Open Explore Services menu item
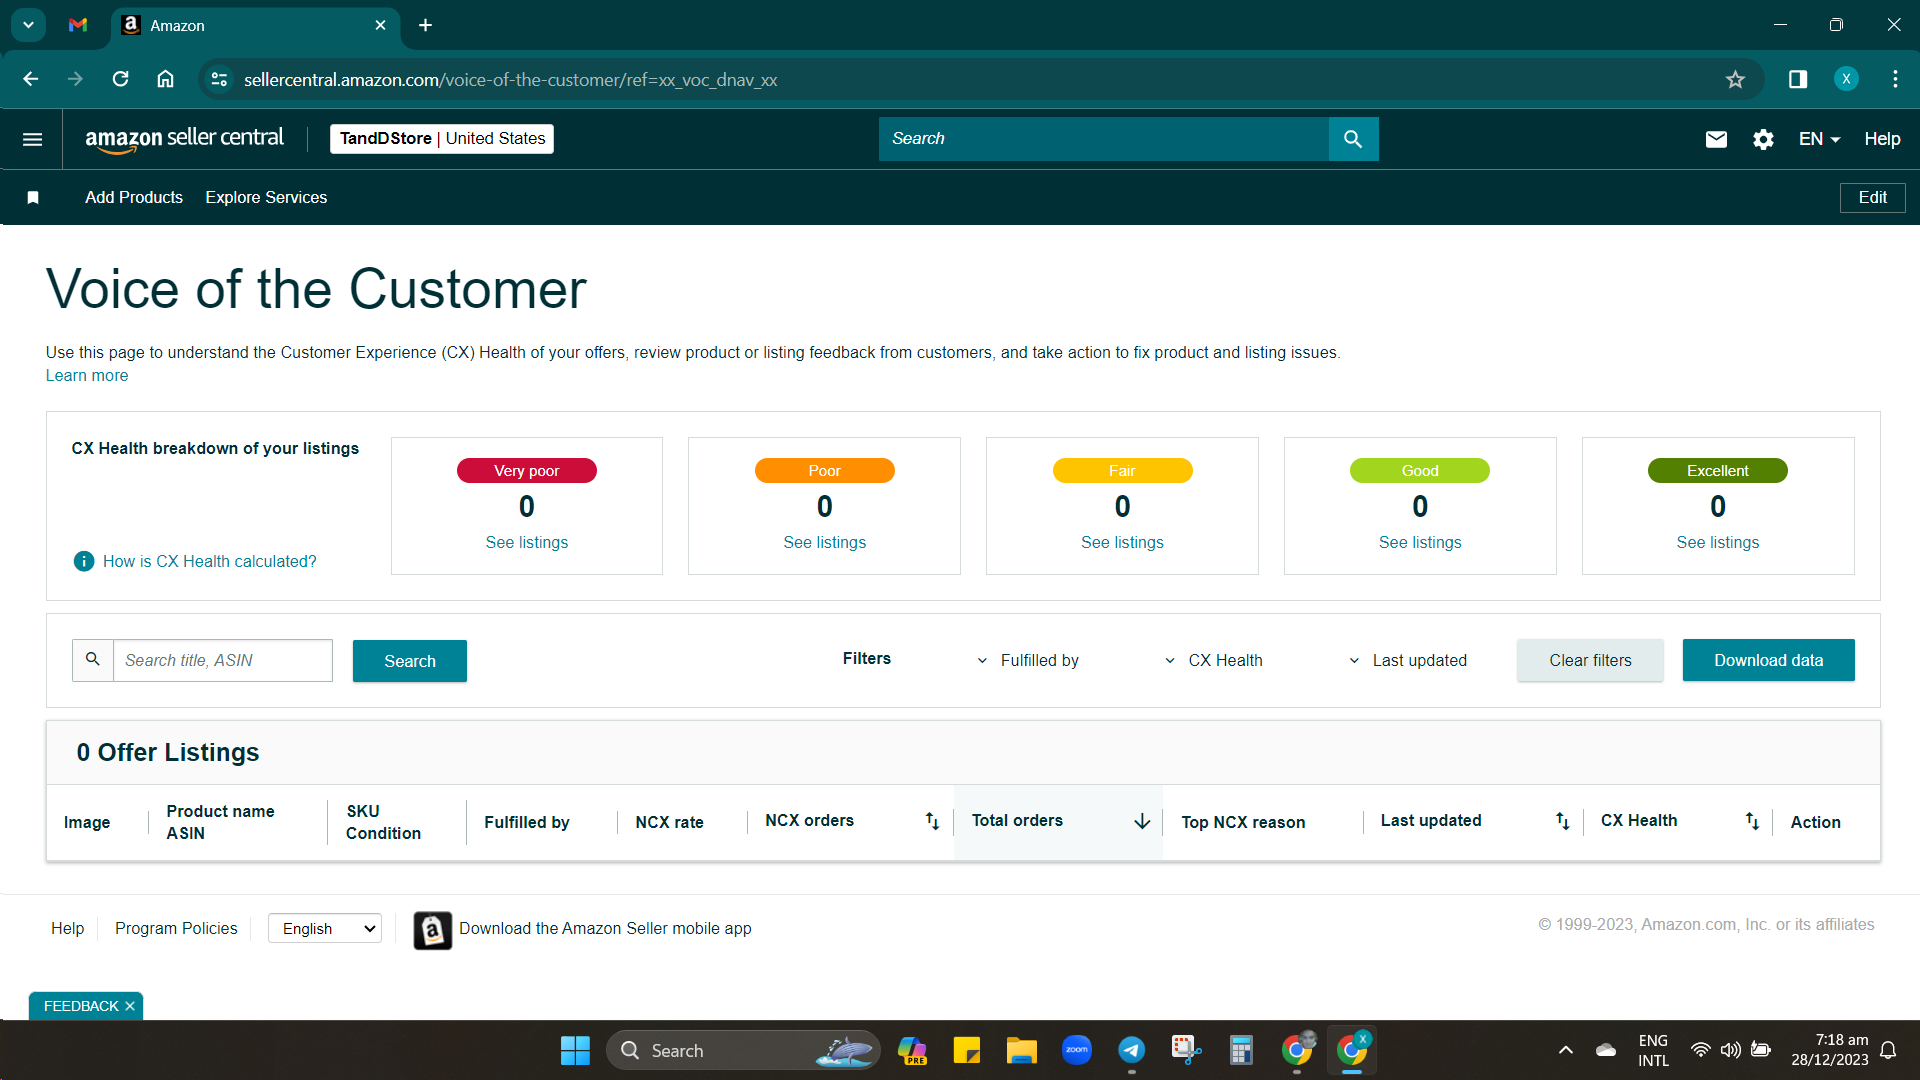Image resolution: width=1920 pixels, height=1080 pixels. coord(266,198)
